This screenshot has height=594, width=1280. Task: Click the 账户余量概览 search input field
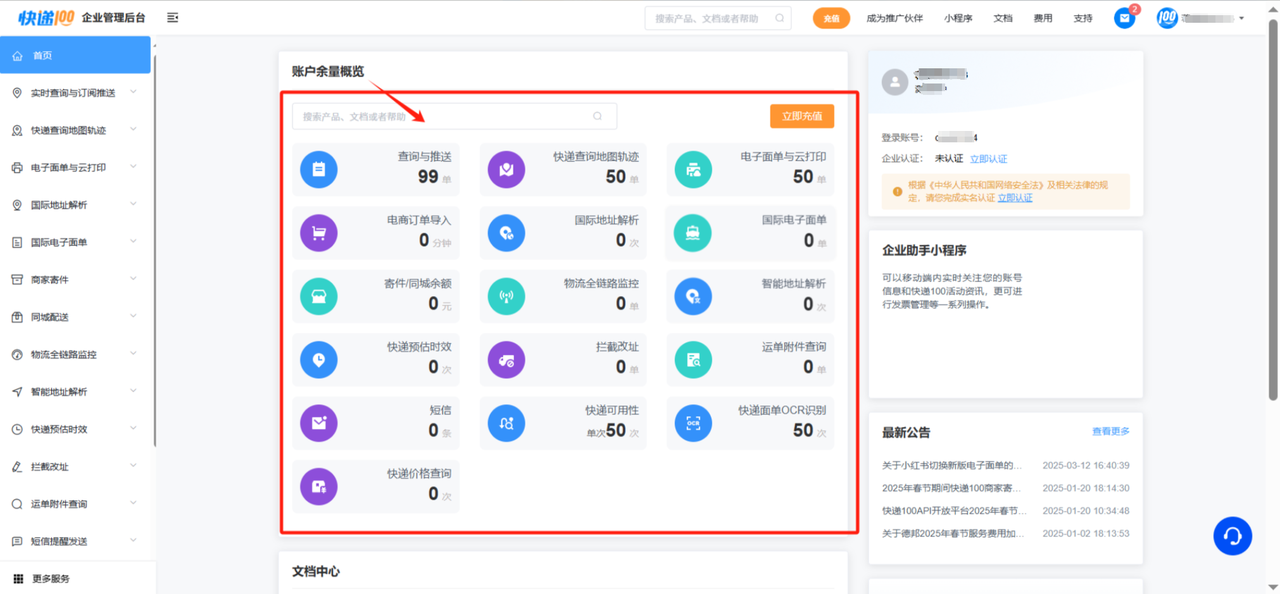pos(454,116)
